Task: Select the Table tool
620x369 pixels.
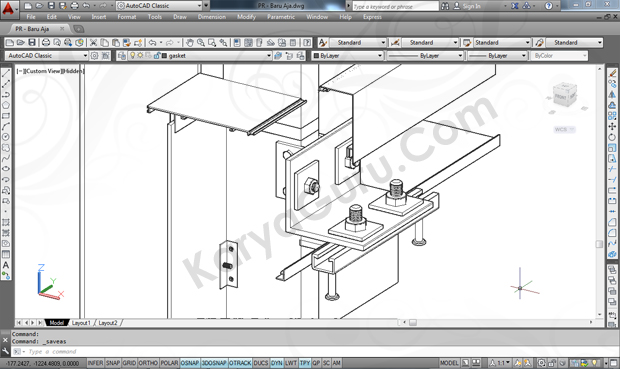Action: [6, 254]
